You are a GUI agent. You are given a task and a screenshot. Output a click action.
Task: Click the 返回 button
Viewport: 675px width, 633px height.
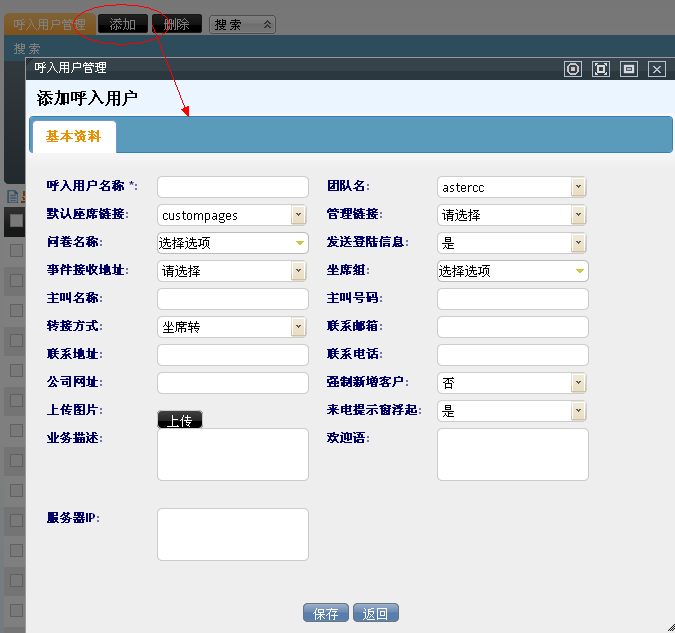[x=376, y=614]
